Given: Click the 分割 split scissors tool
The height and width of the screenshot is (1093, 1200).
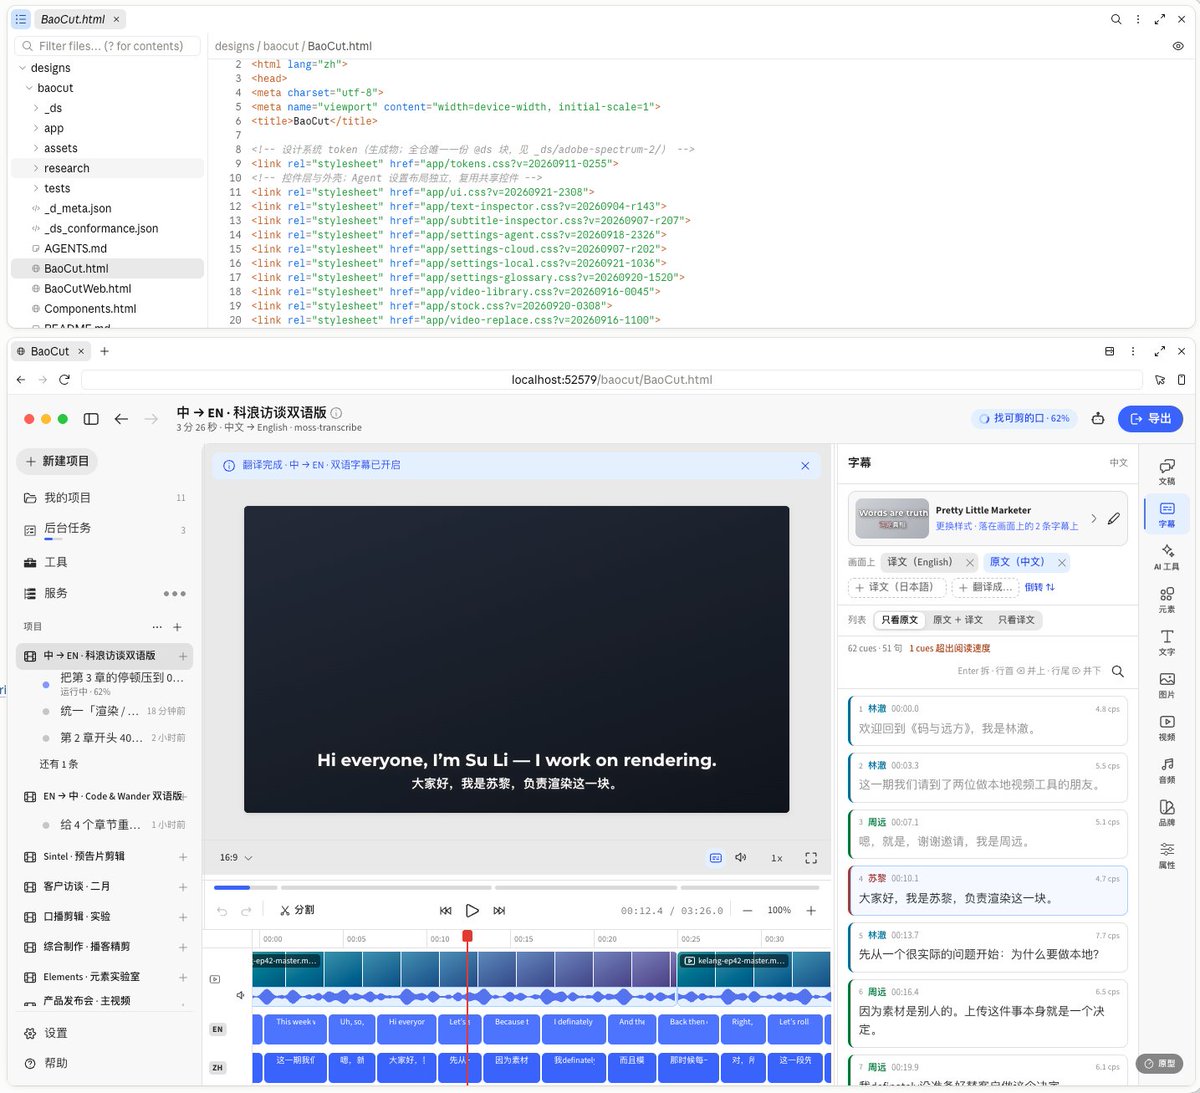Looking at the screenshot, I should pos(297,910).
